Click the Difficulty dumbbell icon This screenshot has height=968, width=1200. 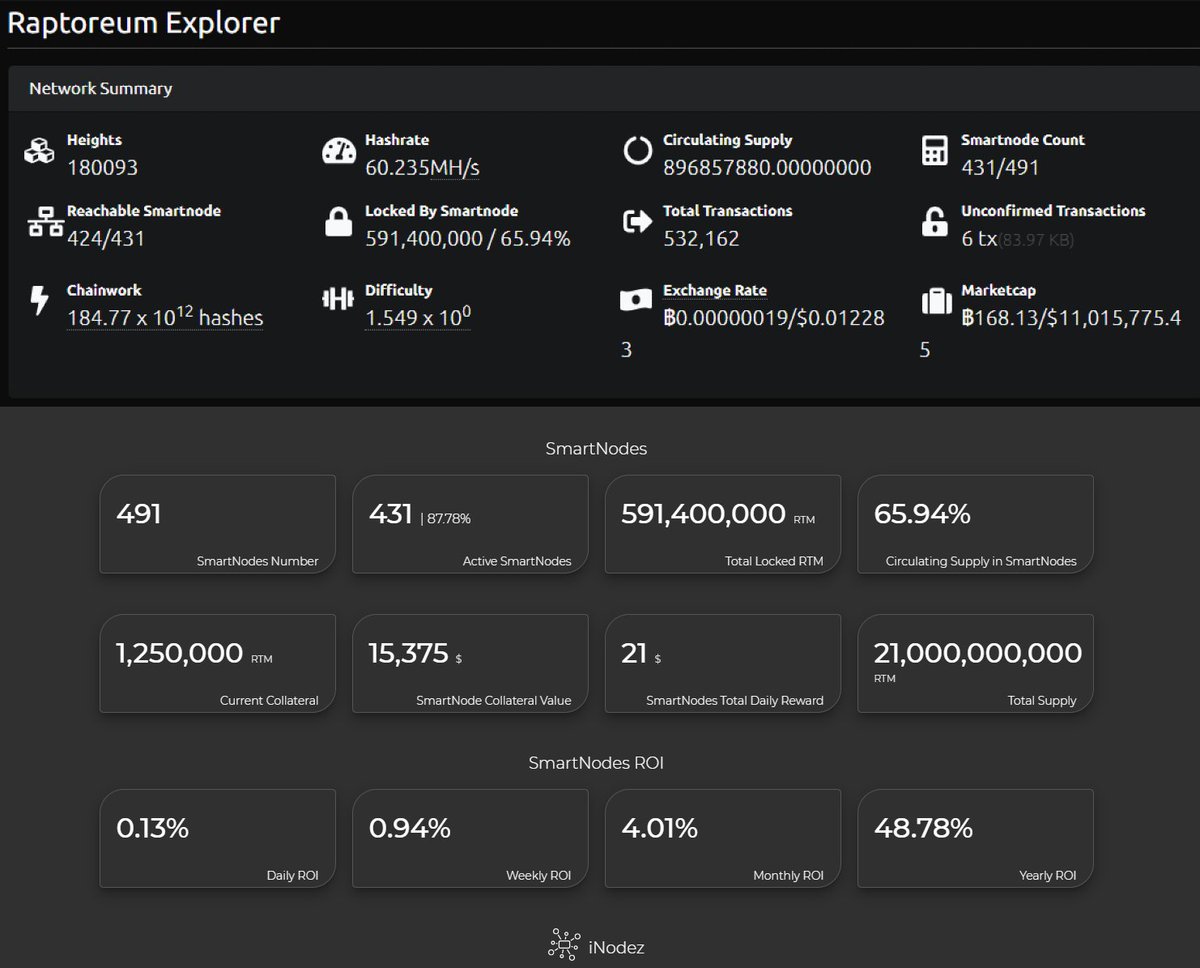tap(338, 299)
